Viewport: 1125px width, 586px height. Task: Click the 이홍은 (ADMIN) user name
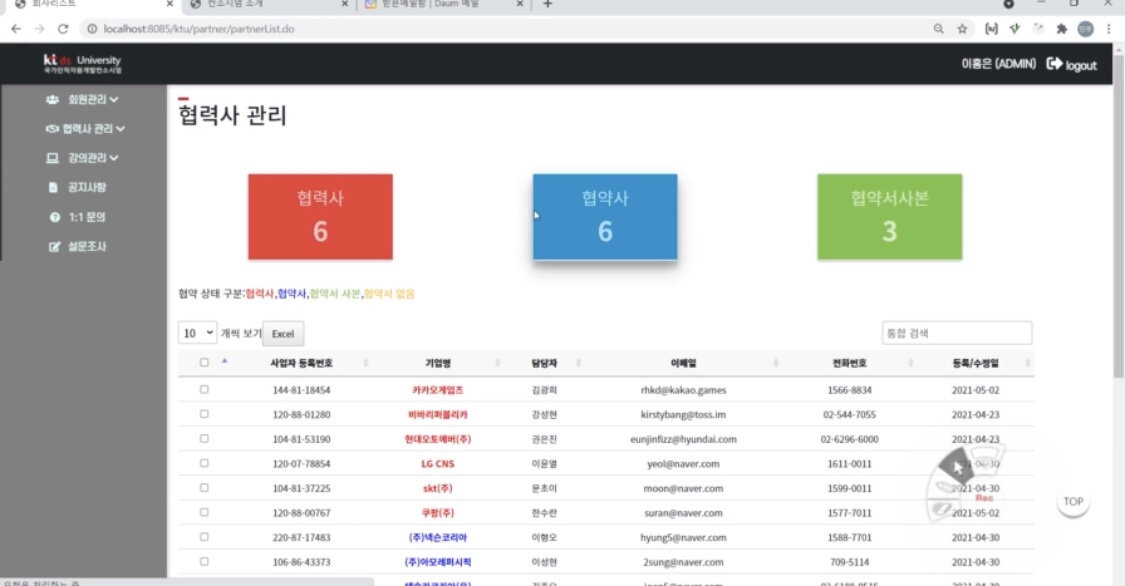[x=999, y=64]
